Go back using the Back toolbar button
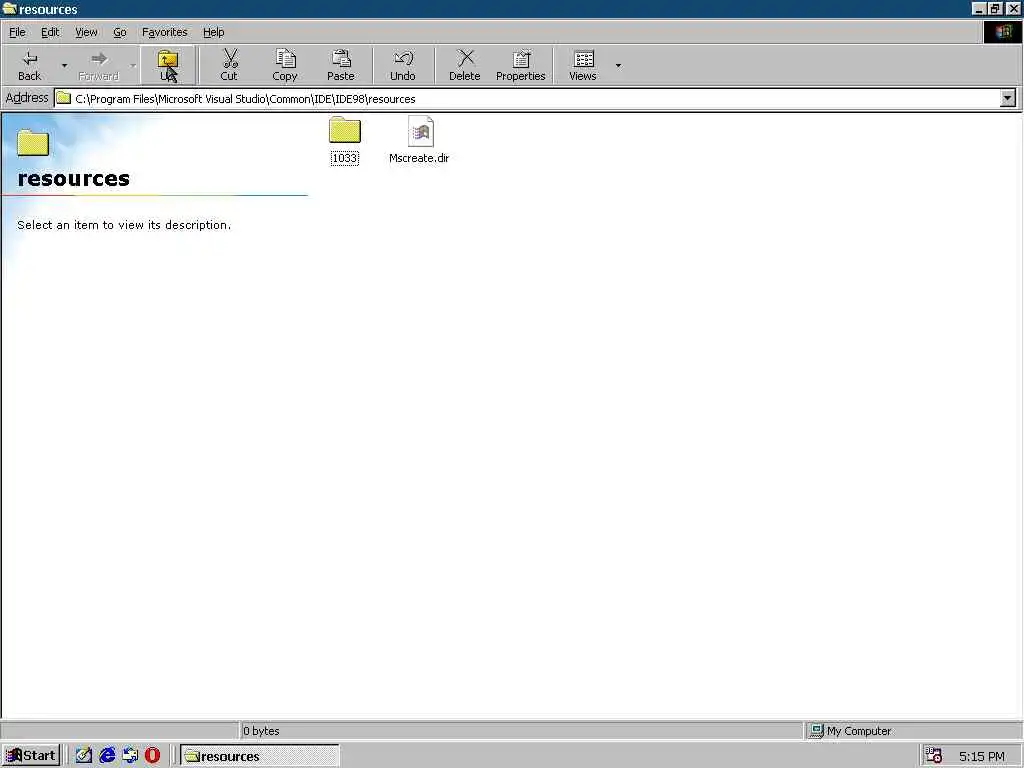The image size is (1024, 768). (29, 65)
